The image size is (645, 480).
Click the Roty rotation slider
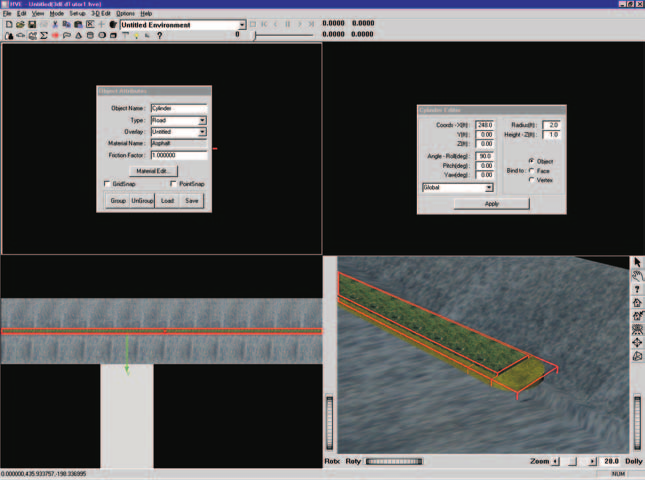394,461
